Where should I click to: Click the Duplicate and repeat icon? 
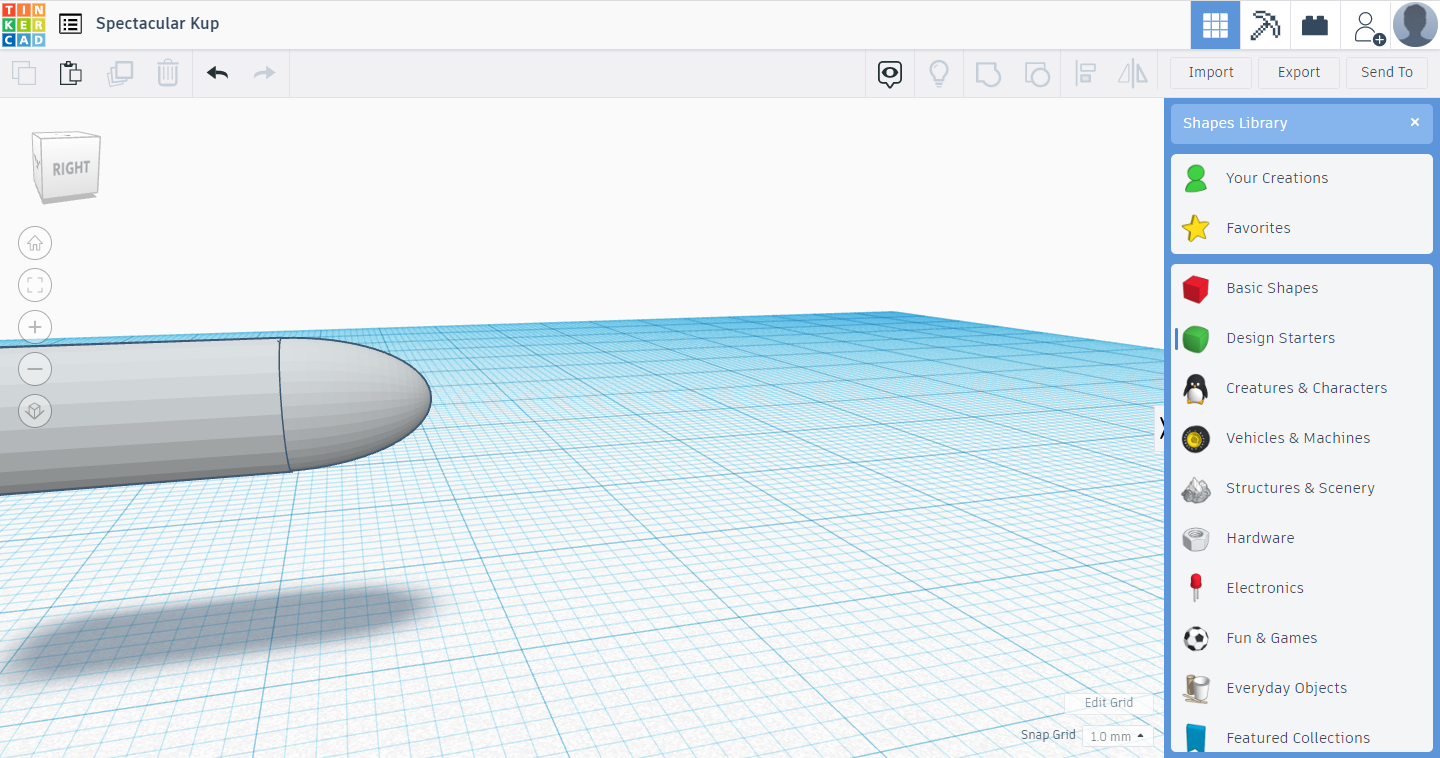tap(120, 73)
